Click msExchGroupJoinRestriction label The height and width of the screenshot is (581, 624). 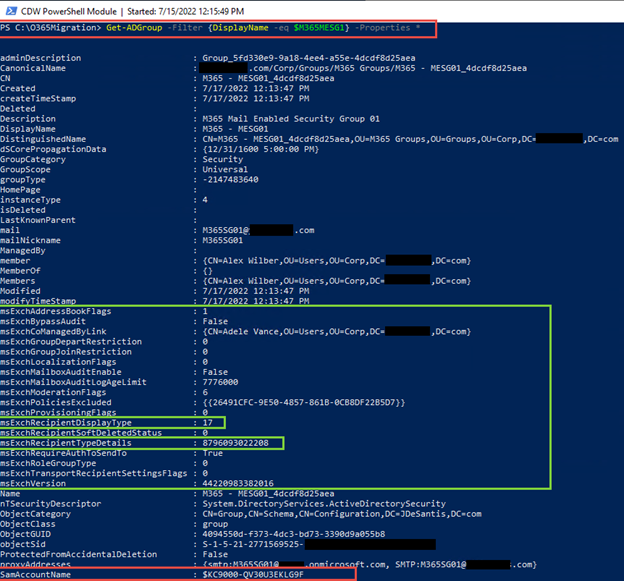pyautogui.click(x=66, y=352)
